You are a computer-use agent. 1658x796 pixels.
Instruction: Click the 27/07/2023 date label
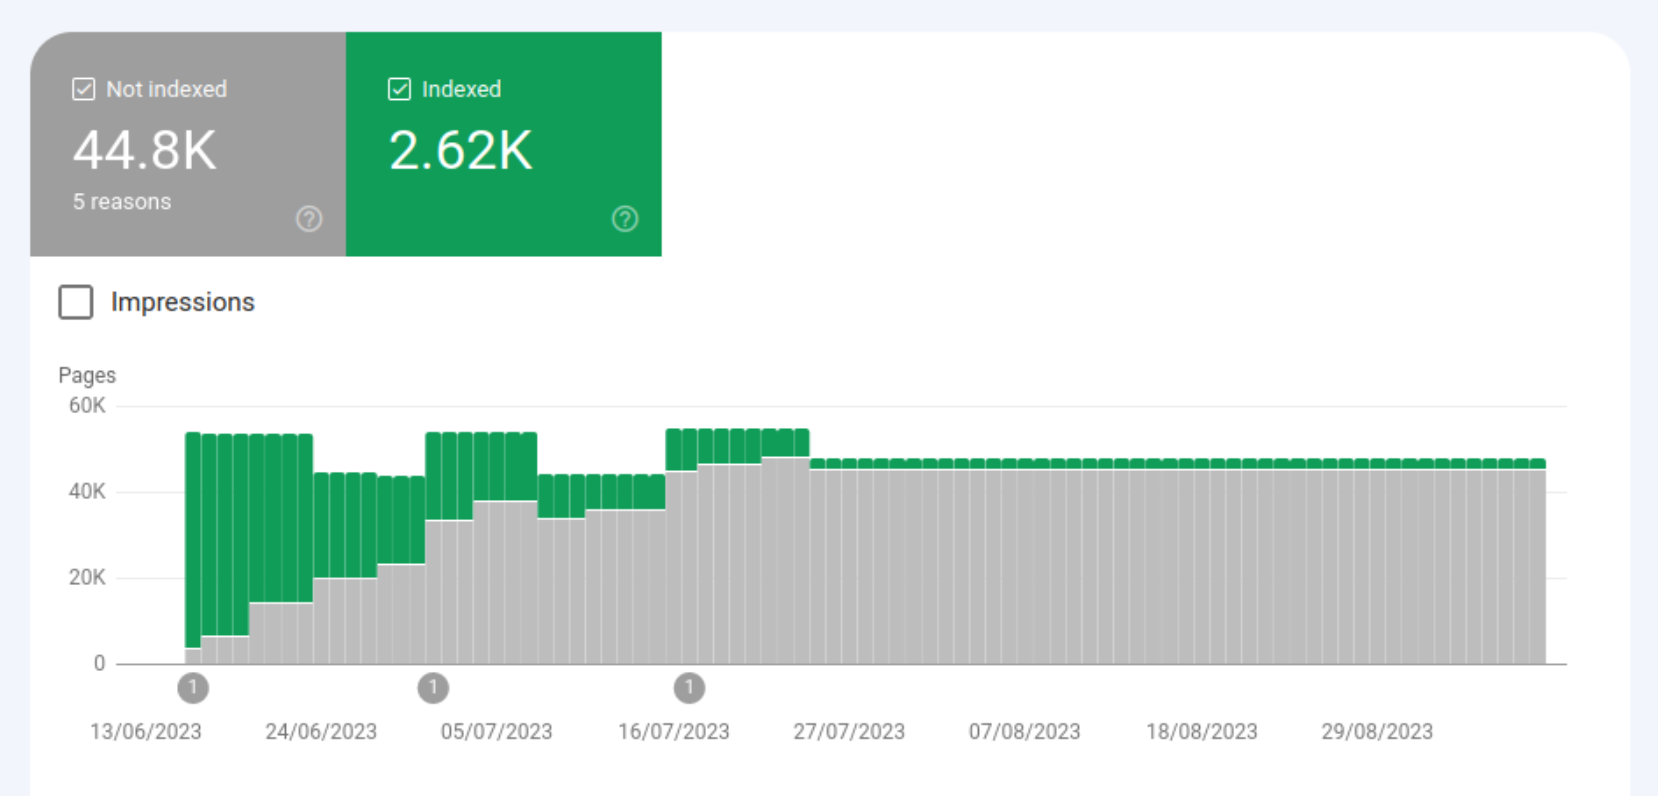tap(849, 732)
